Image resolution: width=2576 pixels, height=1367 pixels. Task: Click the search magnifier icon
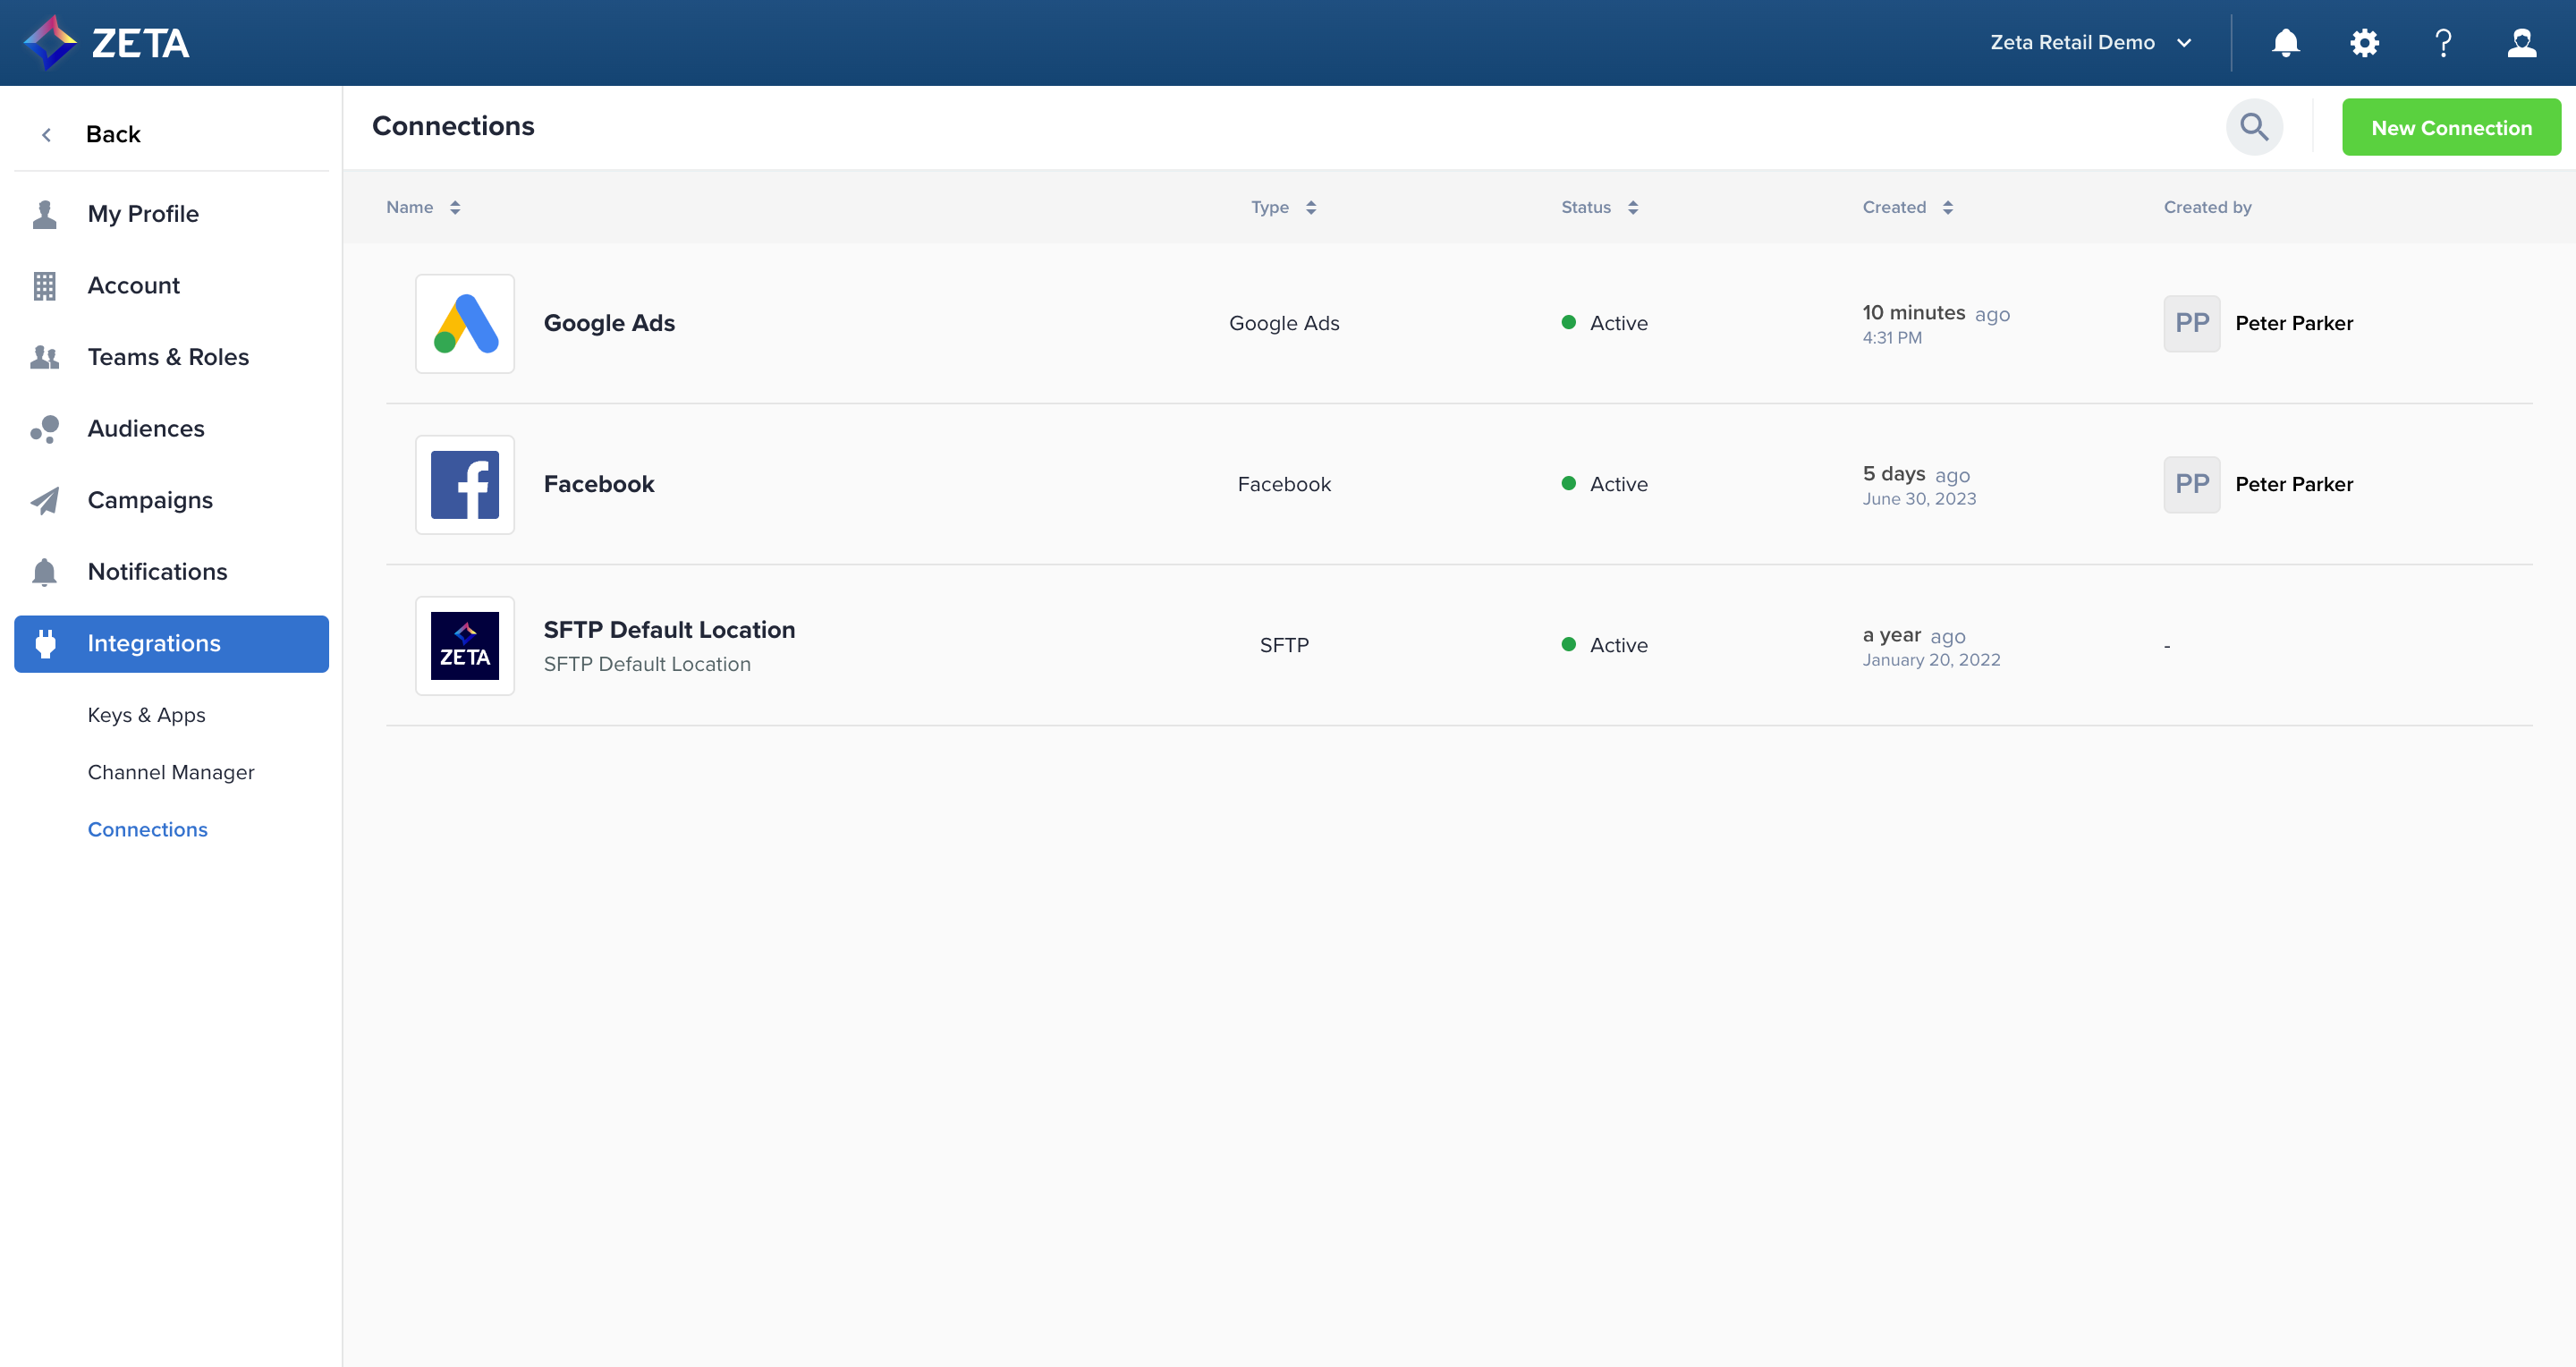(x=2254, y=127)
